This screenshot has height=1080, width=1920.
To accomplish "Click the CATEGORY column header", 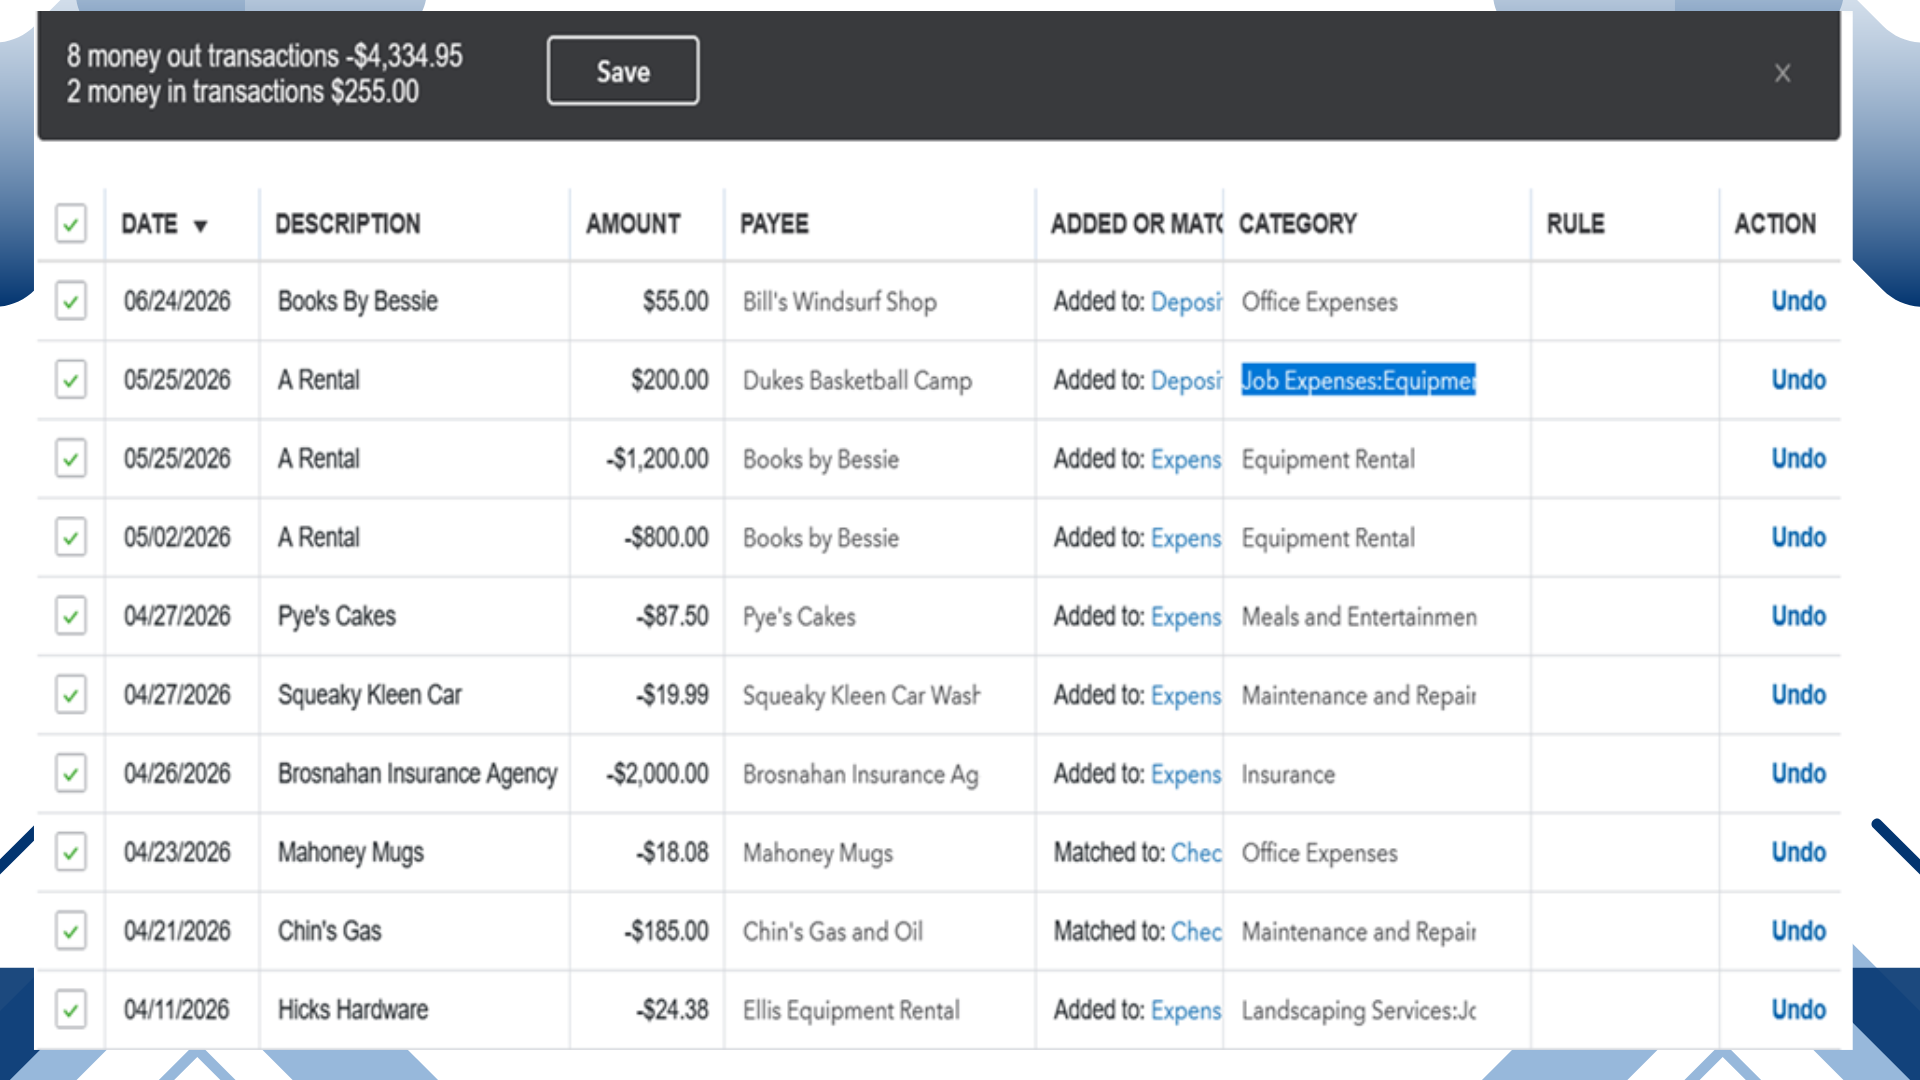I will coord(1298,224).
